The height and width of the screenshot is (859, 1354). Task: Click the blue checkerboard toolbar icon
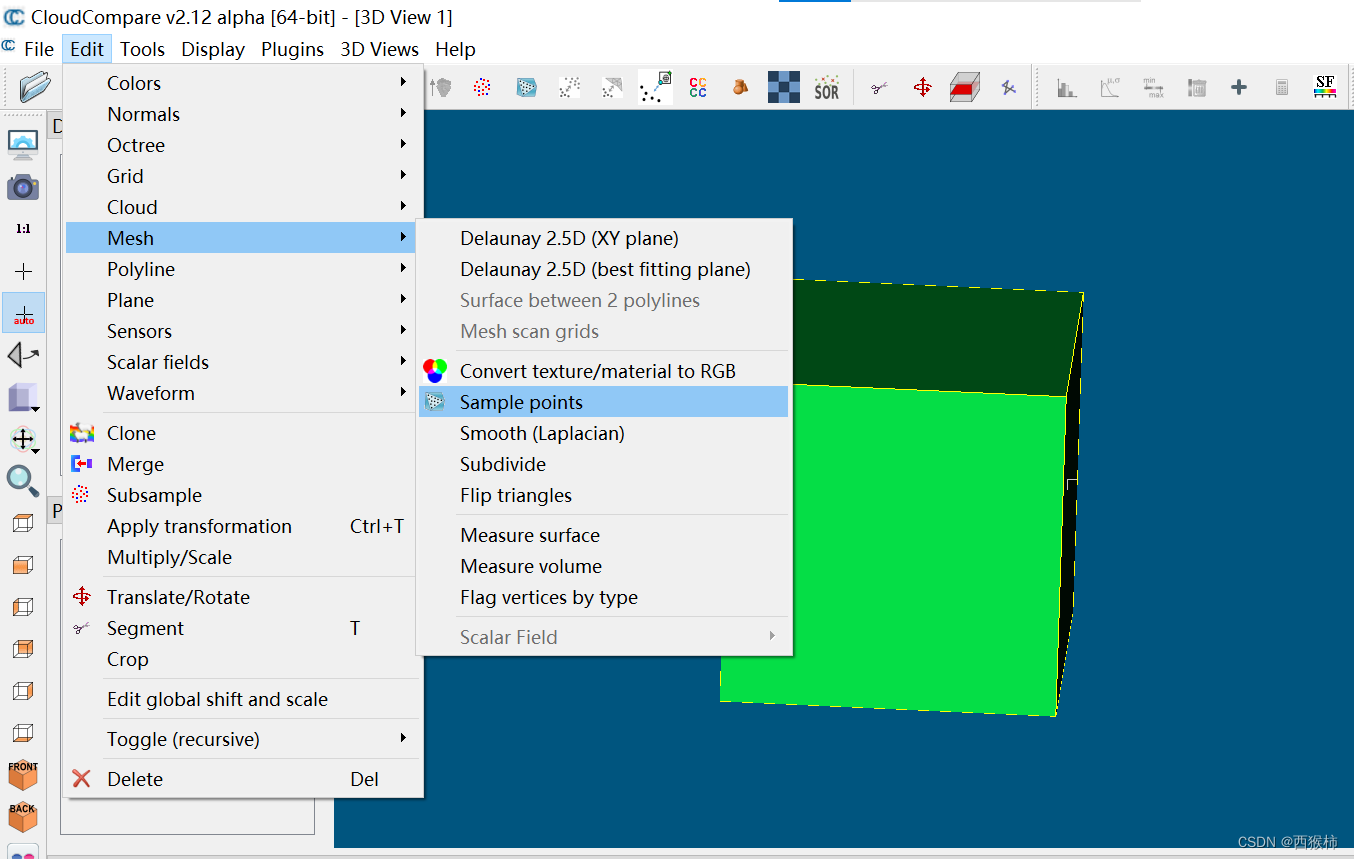point(784,88)
